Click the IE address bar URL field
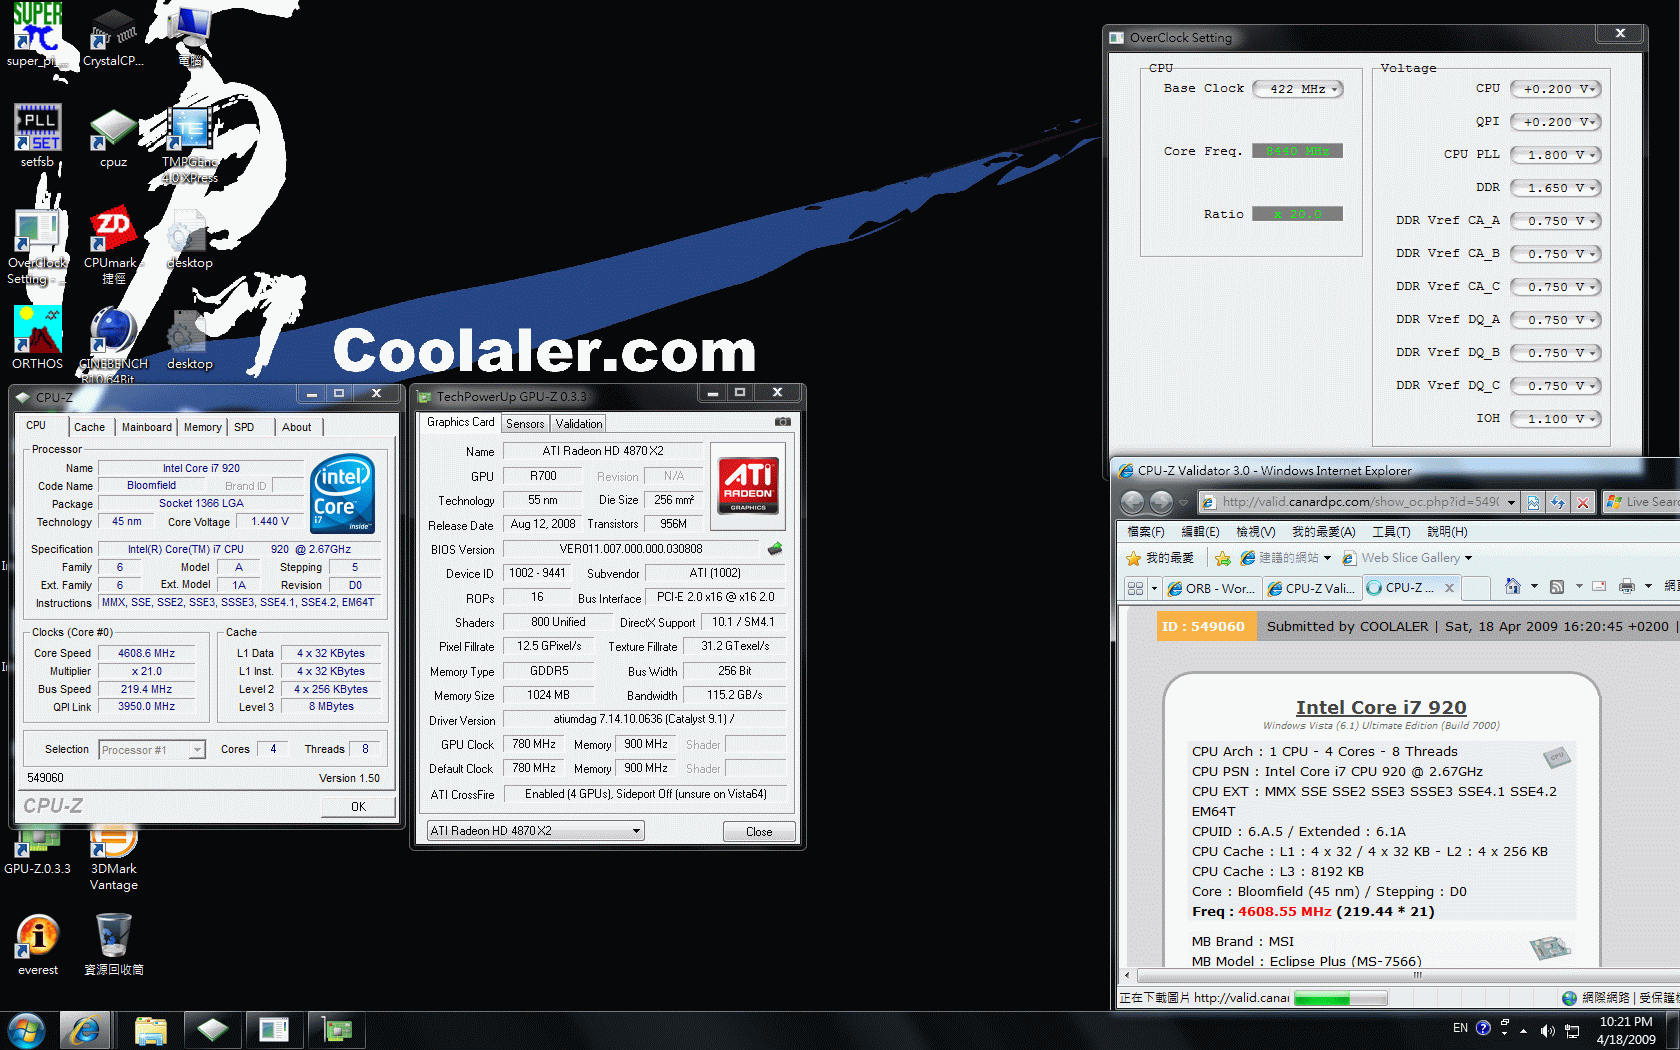Viewport: 1680px width, 1050px height. [x=1351, y=502]
